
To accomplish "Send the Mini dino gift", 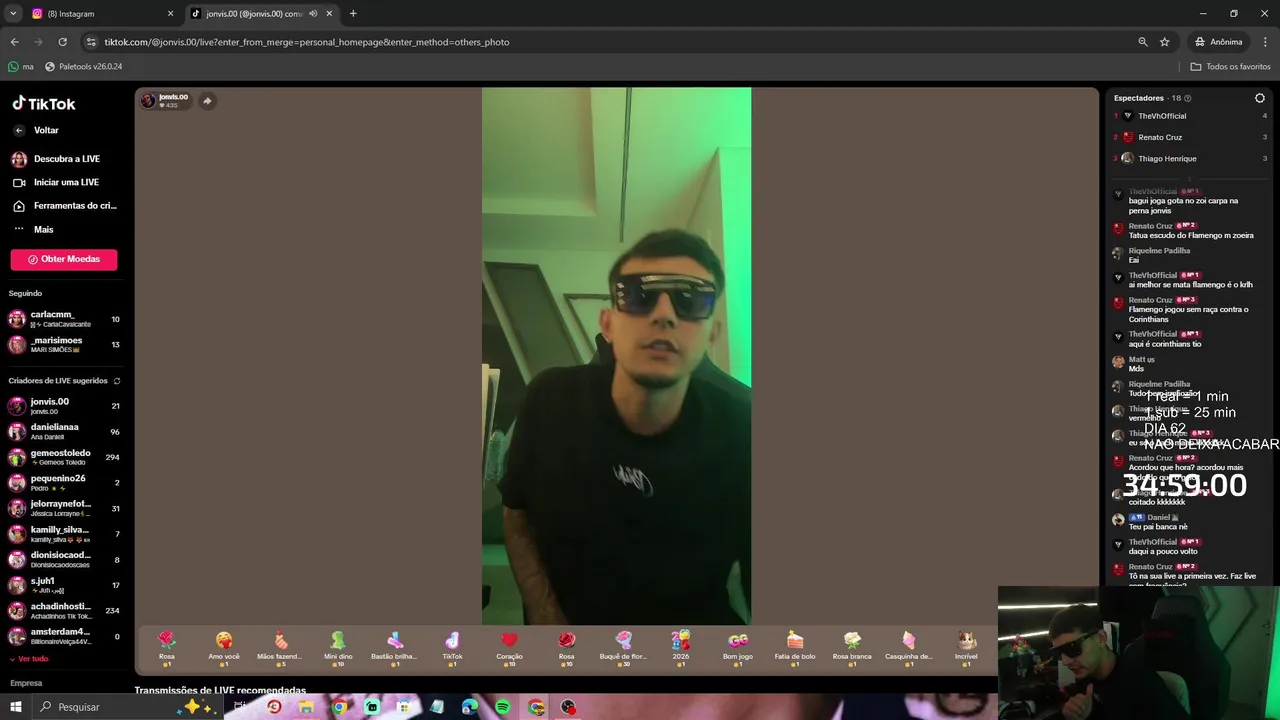I will pos(338,648).
